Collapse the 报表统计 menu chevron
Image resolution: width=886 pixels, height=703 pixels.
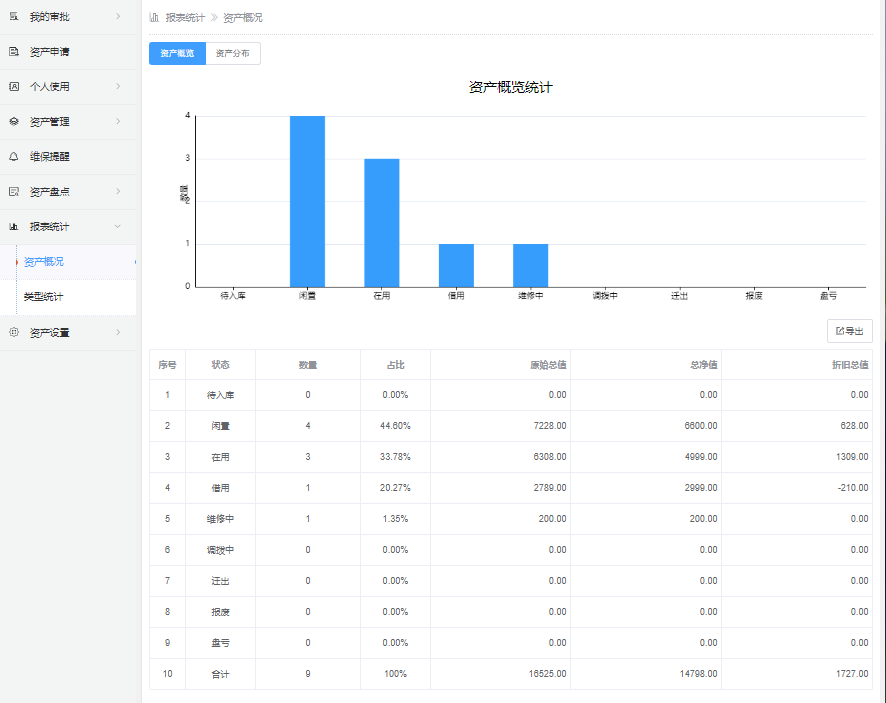tap(118, 227)
